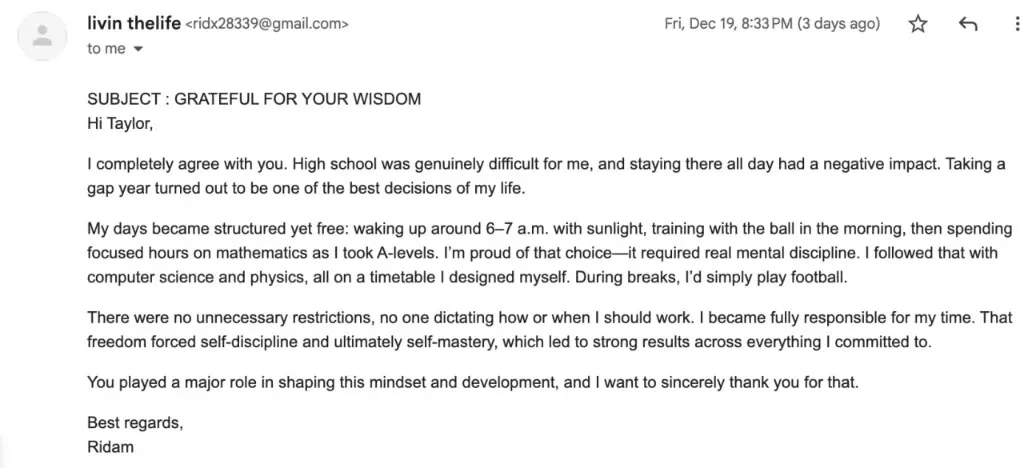Click the line starting 'My days became structured'
Screen dimensions: 1024x468
pos(550,229)
